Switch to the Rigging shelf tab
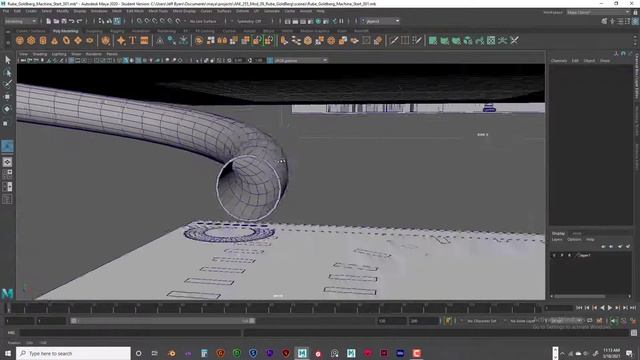 click(x=117, y=31)
